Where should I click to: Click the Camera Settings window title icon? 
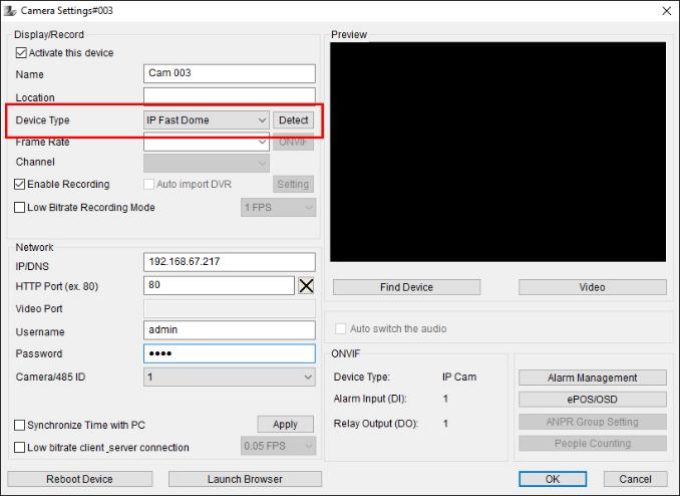click(11, 10)
